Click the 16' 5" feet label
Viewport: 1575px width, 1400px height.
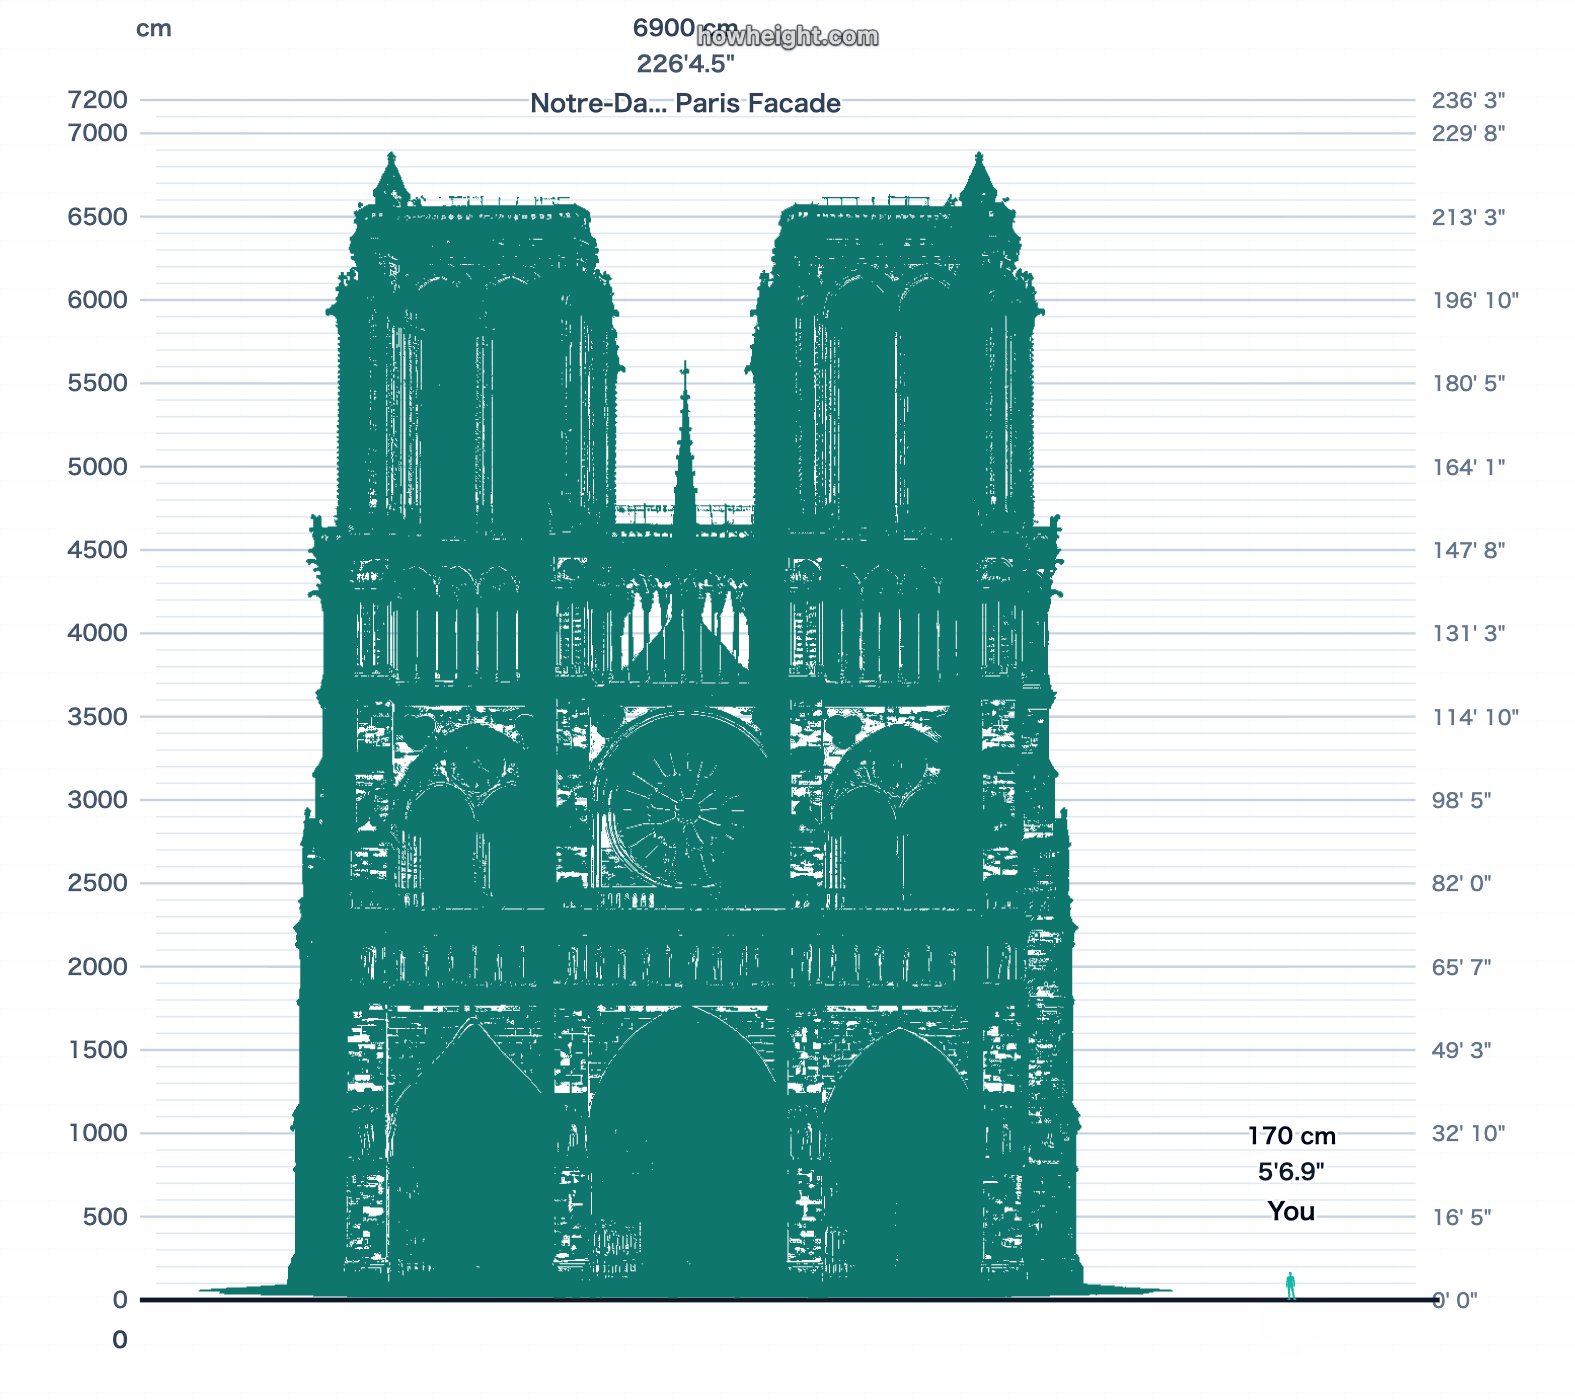coord(1461,1217)
